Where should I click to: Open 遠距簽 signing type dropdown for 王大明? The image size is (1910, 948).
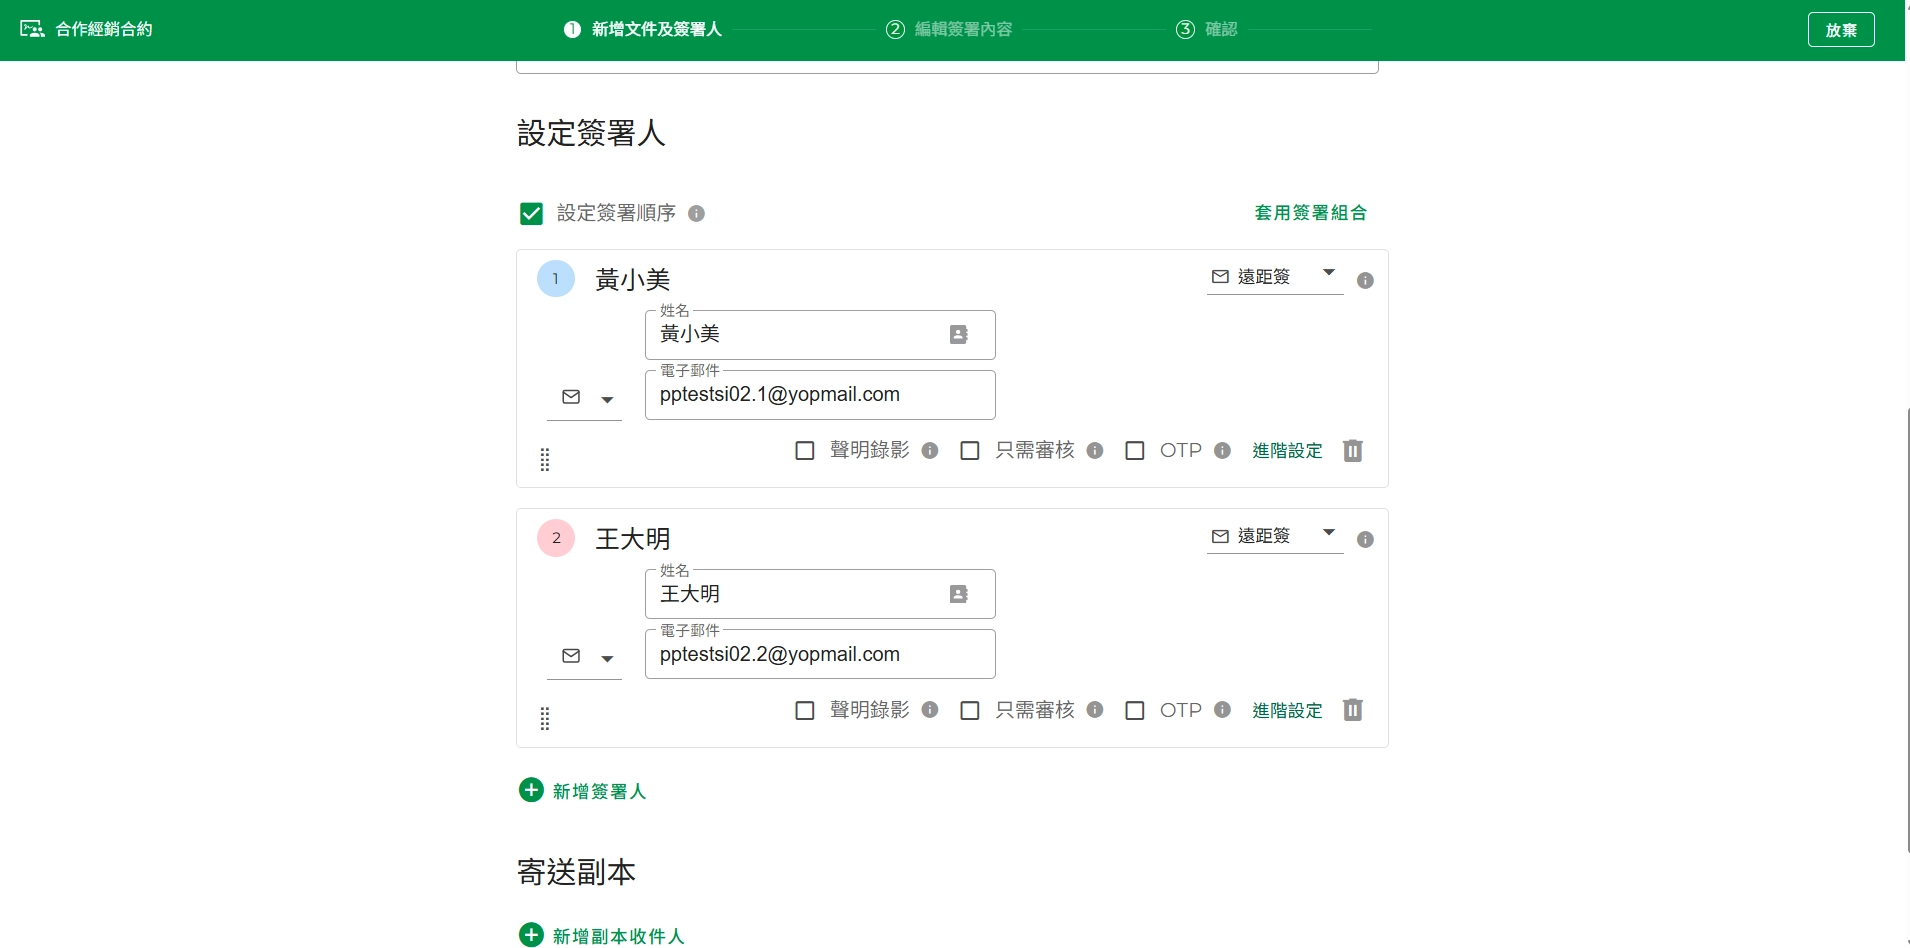tap(1275, 536)
